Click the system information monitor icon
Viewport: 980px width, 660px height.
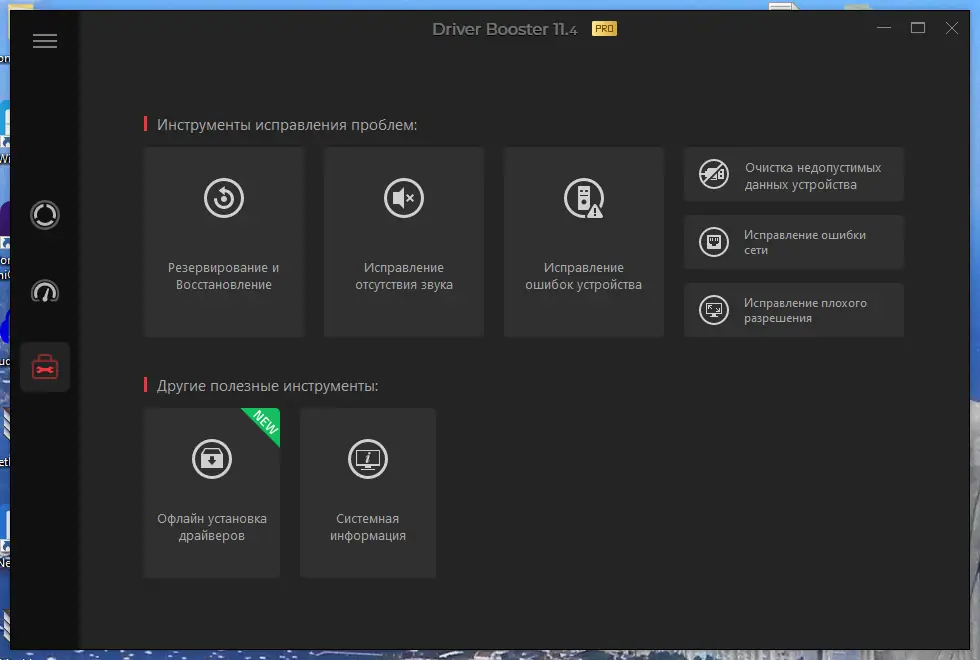368,459
